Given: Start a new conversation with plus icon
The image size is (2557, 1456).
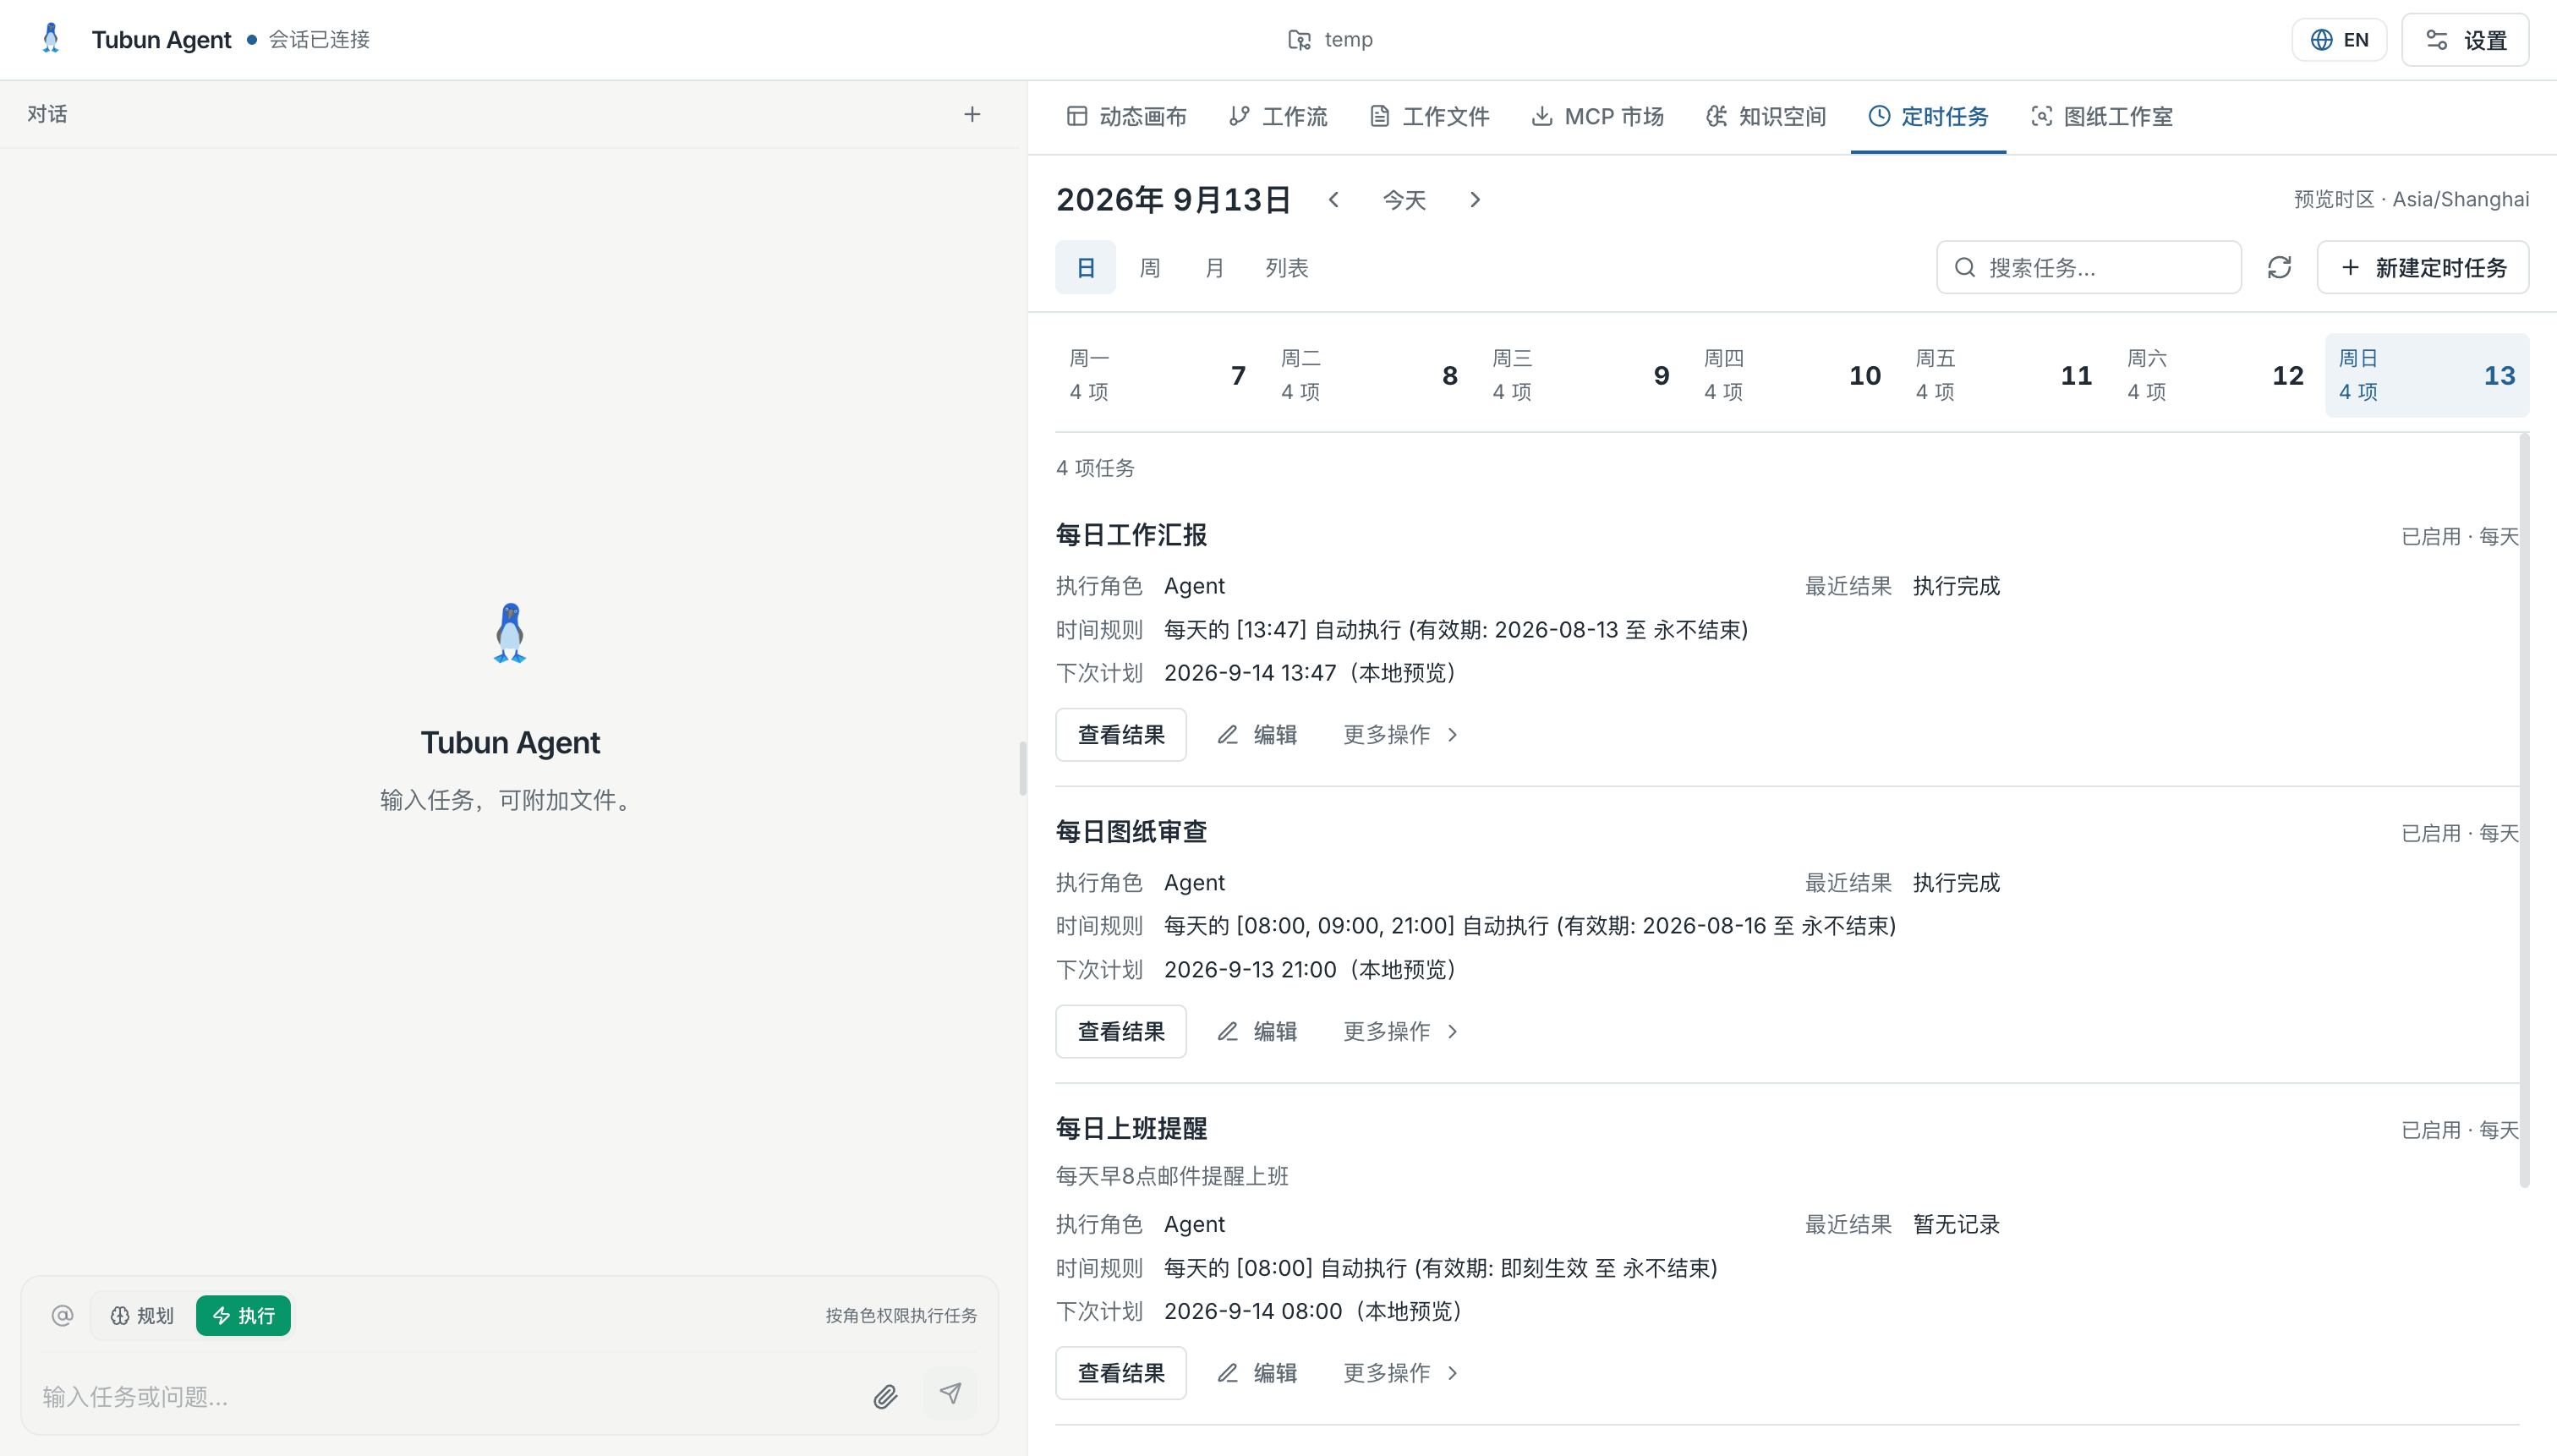Looking at the screenshot, I should 972,114.
